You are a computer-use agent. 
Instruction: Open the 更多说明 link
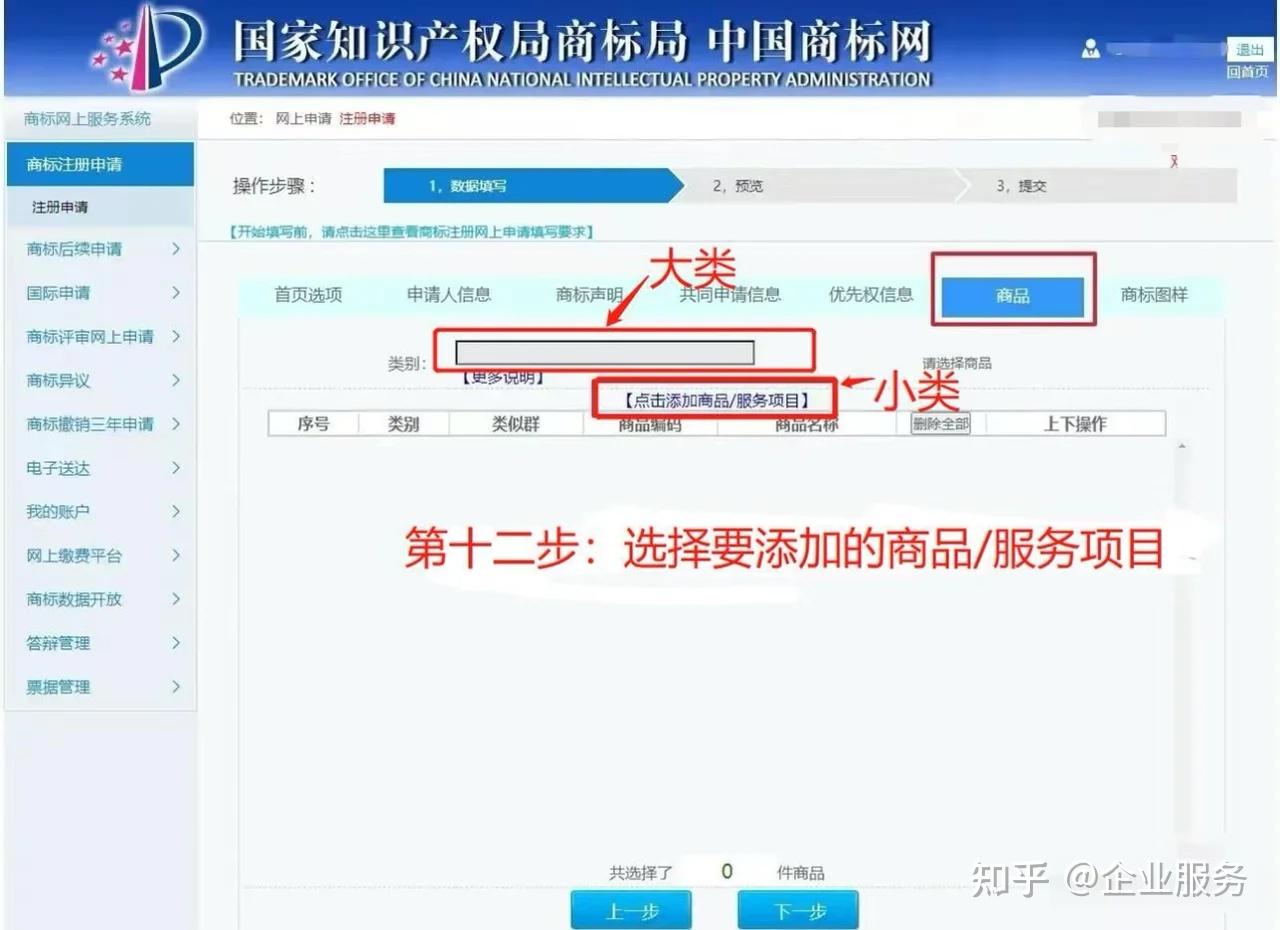[502, 378]
